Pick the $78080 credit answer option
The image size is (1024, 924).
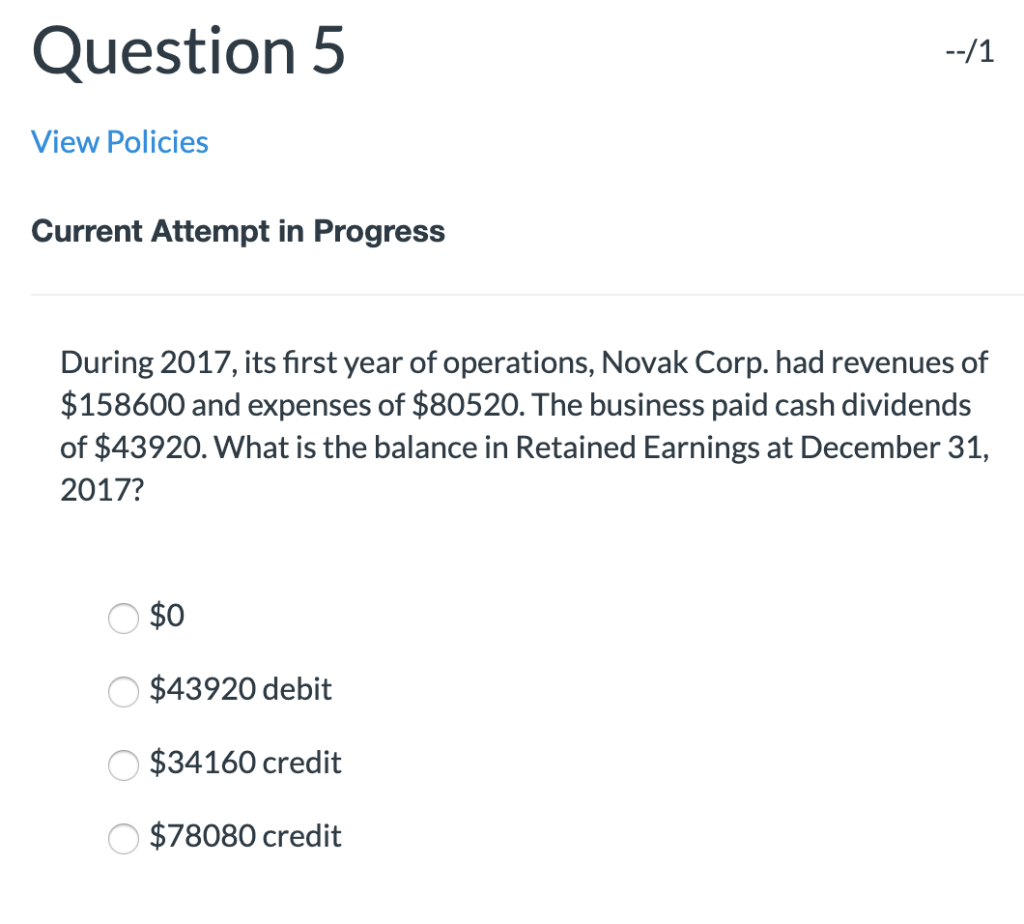click(123, 839)
